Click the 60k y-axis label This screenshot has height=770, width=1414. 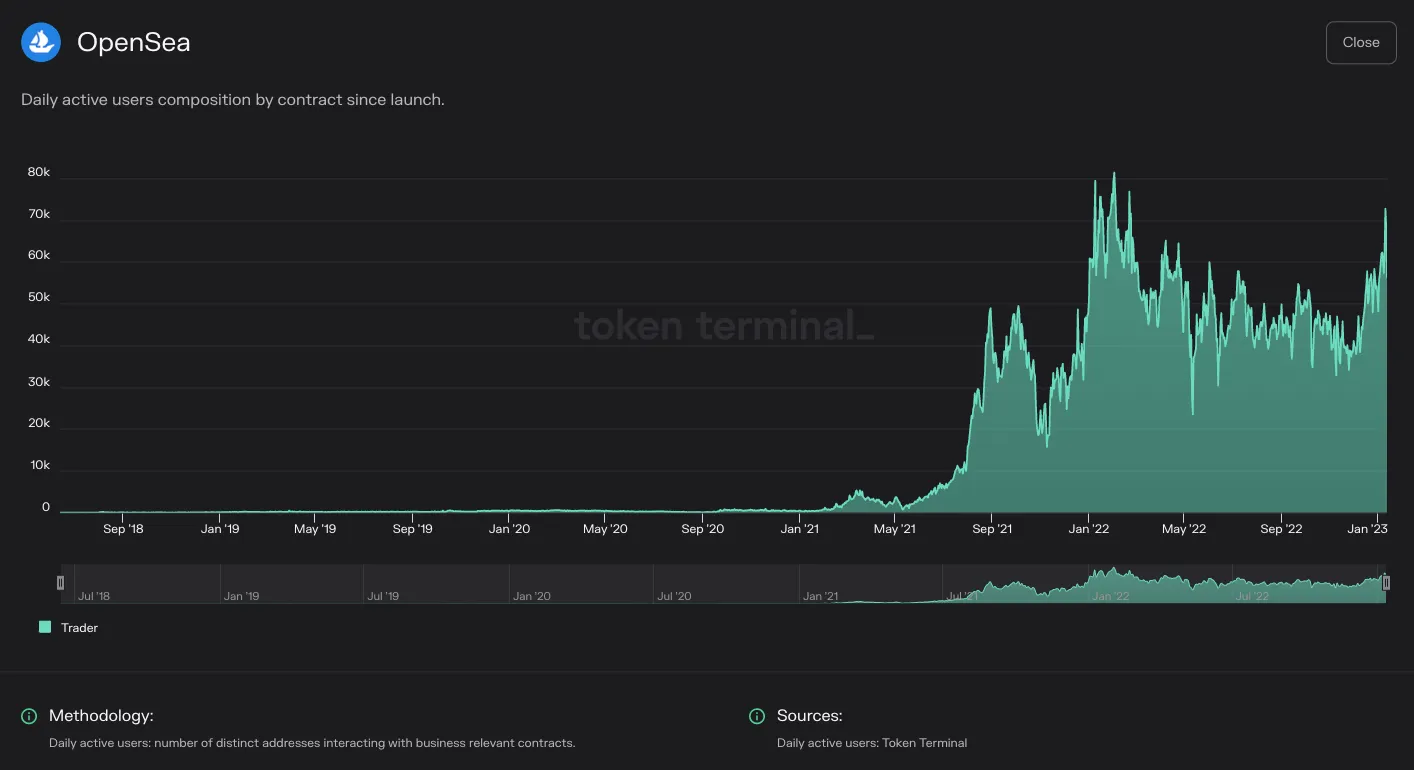tap(39, 255)
